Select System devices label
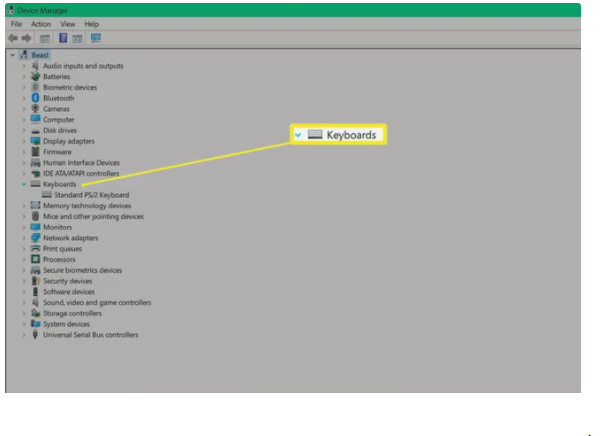The width and height of the screenshot is (602, 436). (66, 324)
